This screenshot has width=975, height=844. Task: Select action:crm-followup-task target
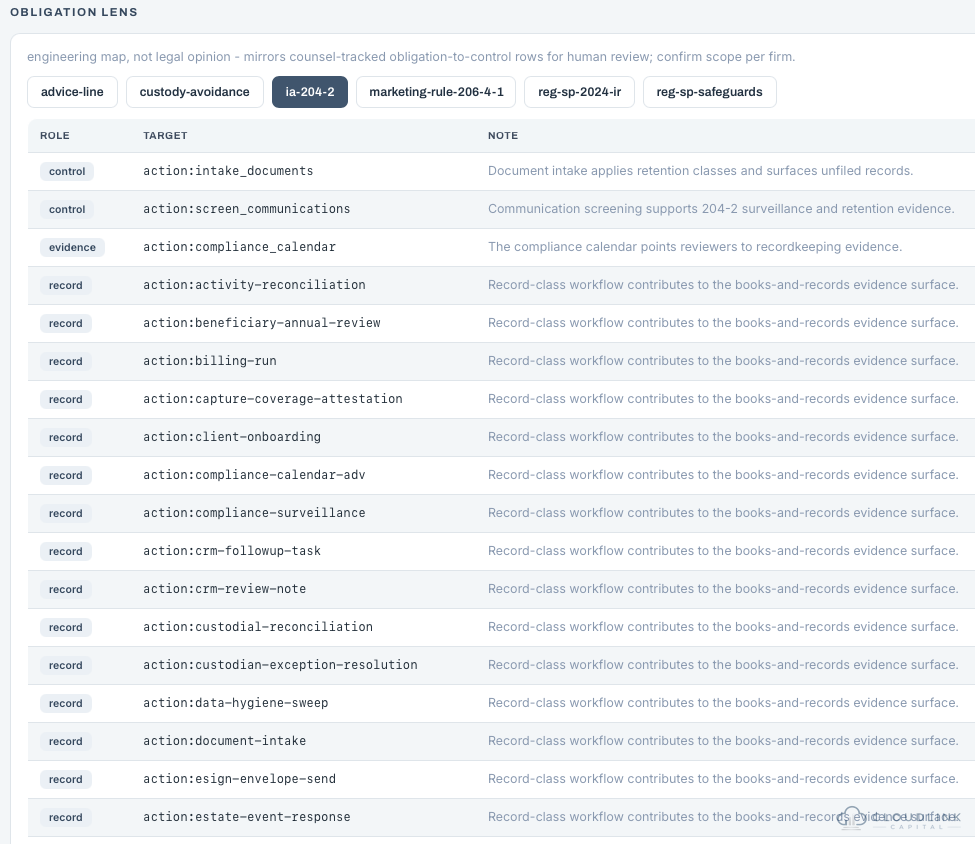pyautogui.click(x=232, y=550)
